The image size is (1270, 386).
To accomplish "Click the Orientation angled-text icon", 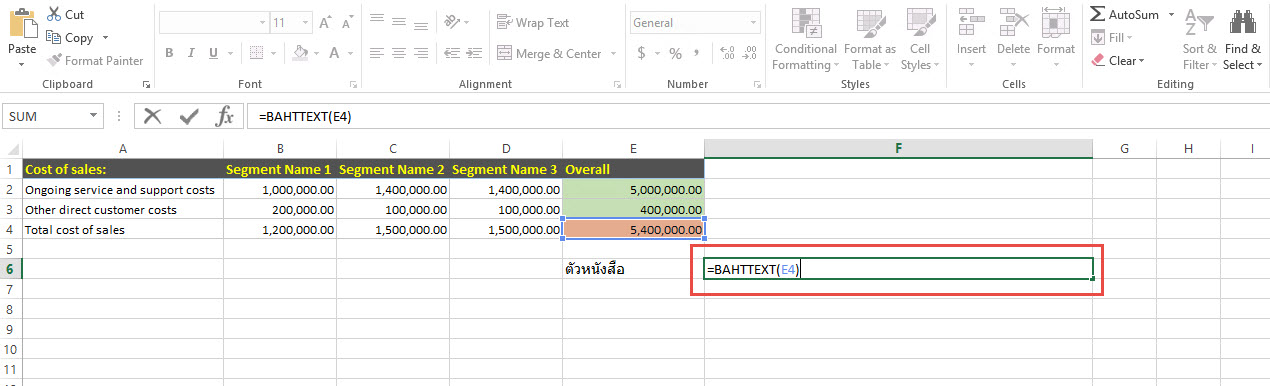I will click(x=453, y=22).
